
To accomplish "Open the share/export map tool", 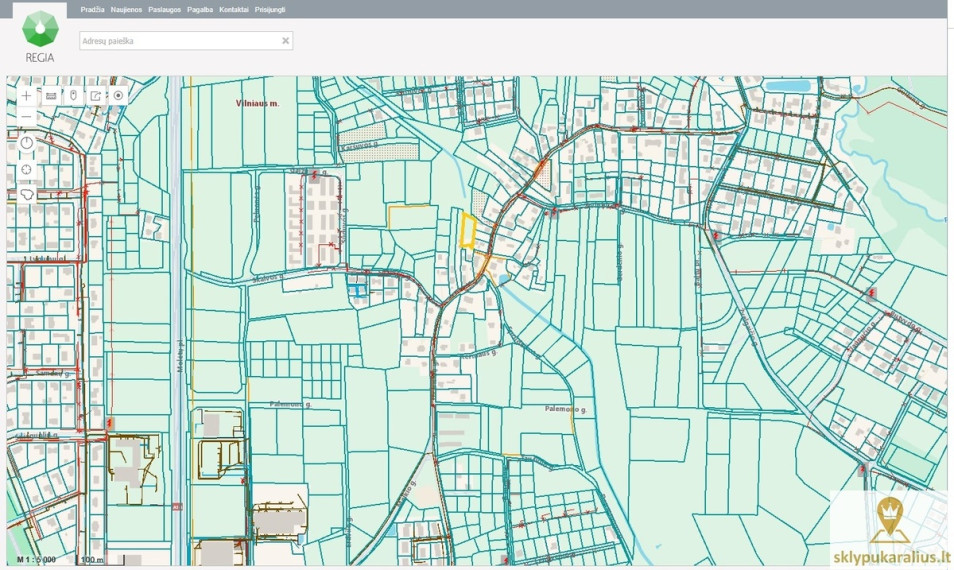I will click(96, 96).
